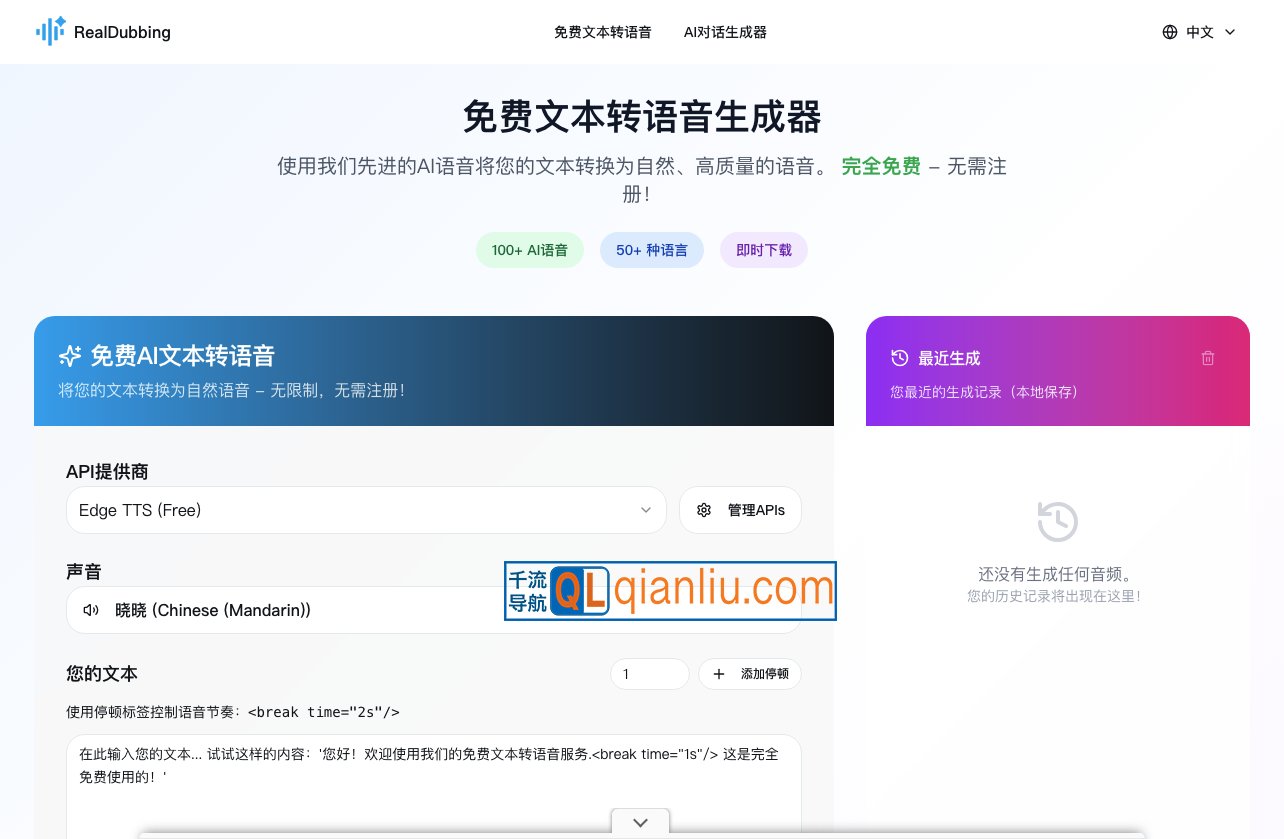The width and height of the screenshot is (1284, 839).
Task: Open 免费文本转语音 navigation item
Action: click(x=602, y=32)
